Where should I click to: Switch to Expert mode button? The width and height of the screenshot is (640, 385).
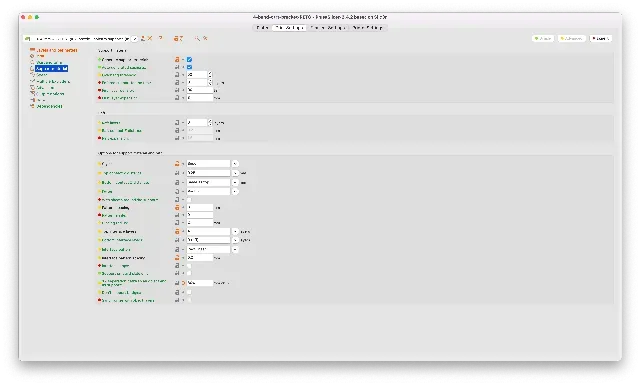tap(600, 38)
